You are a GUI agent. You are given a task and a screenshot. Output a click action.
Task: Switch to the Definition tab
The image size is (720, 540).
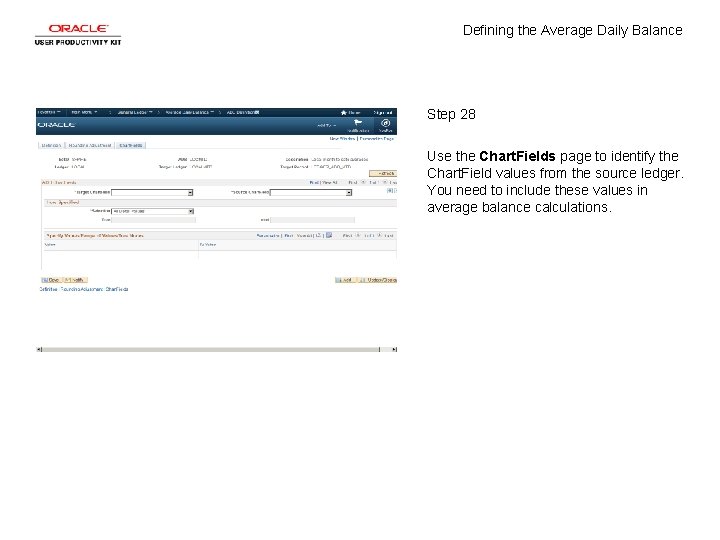click(x=51, y=146)
